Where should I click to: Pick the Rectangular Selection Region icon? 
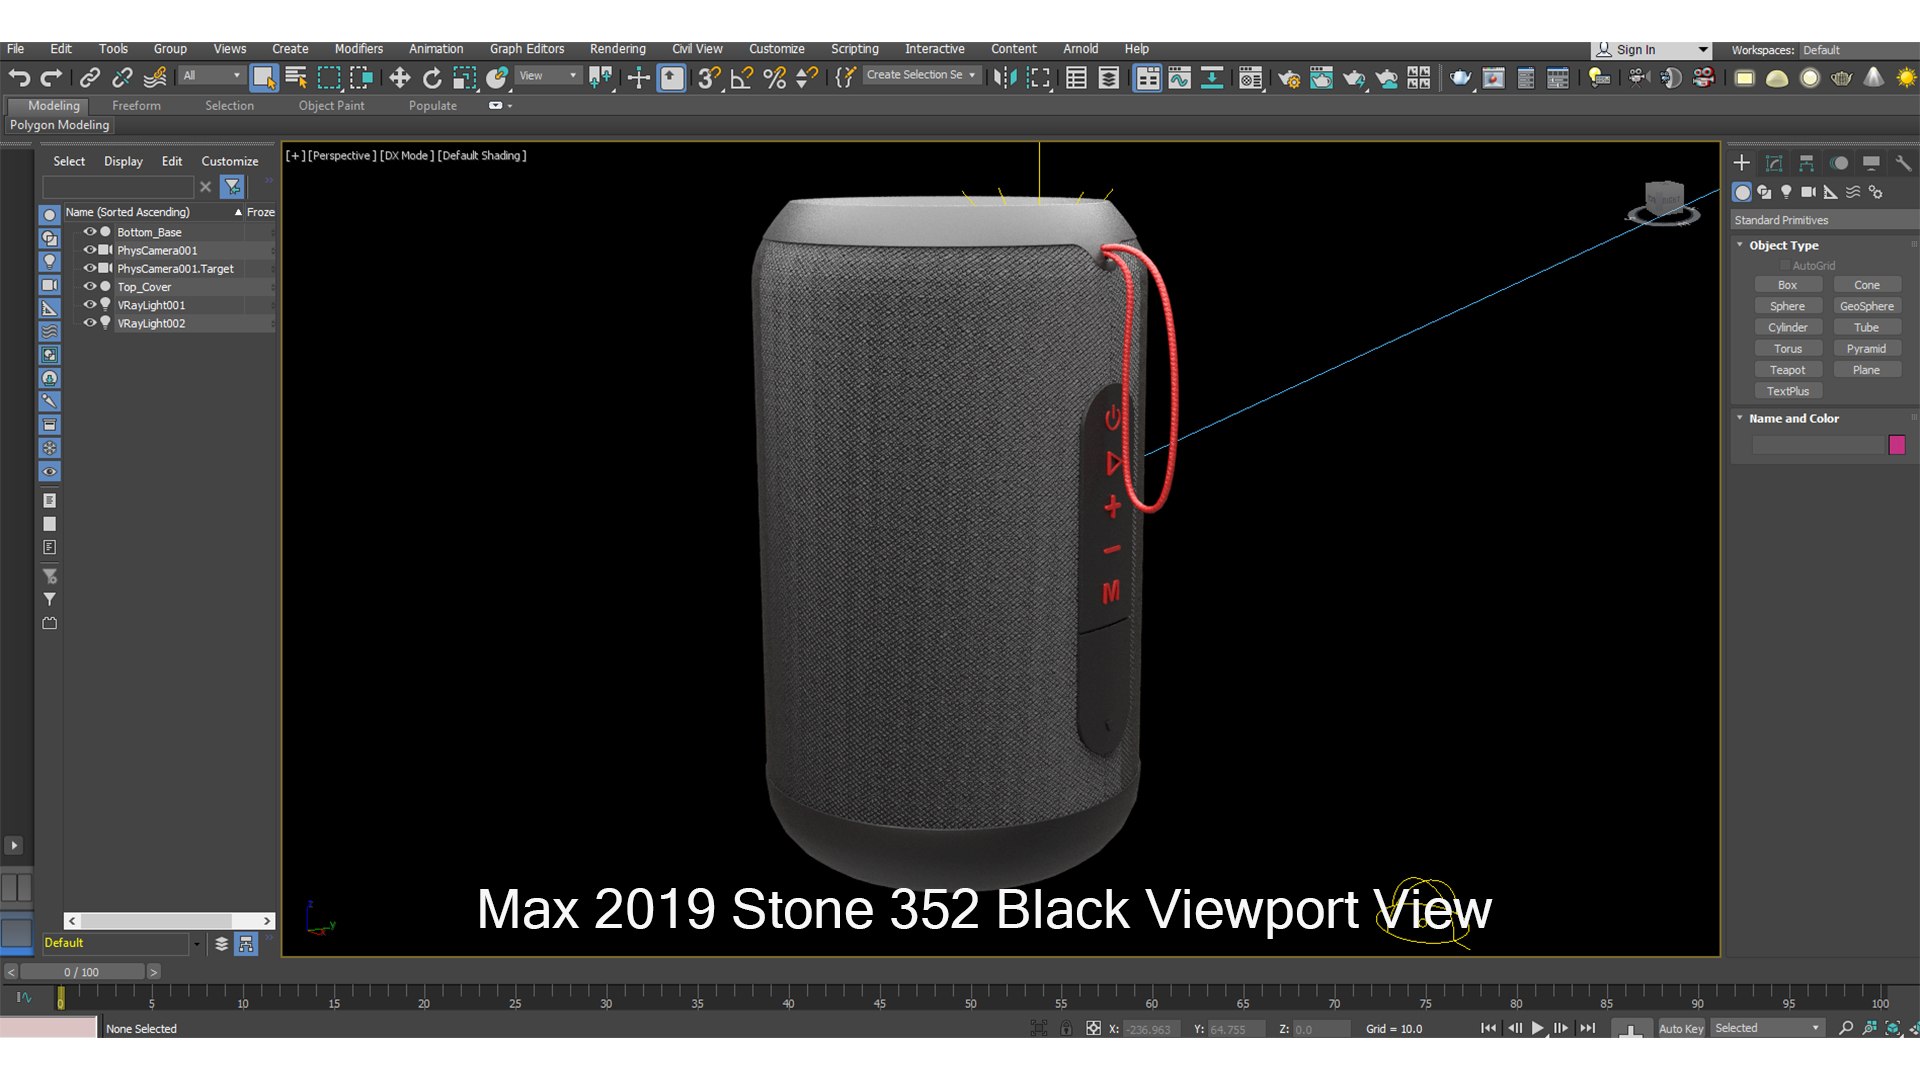(x=329, y=77)
